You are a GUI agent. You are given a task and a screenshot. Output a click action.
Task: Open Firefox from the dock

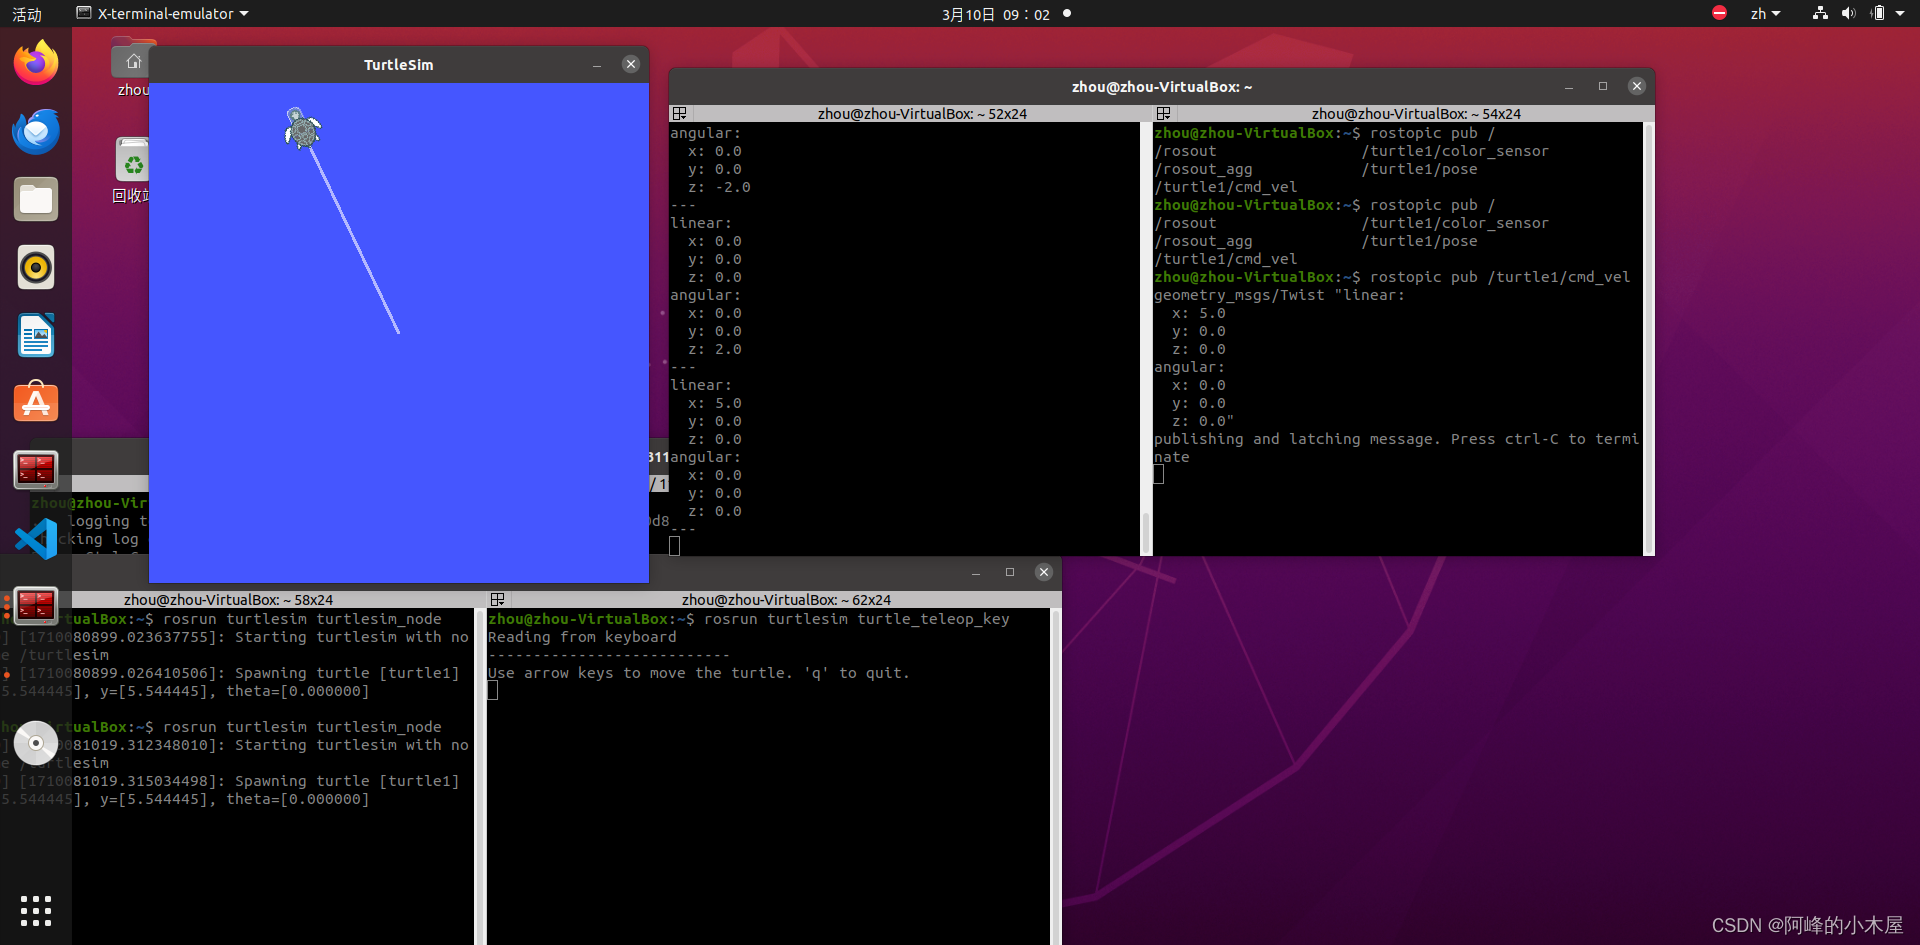click(36, 63)
